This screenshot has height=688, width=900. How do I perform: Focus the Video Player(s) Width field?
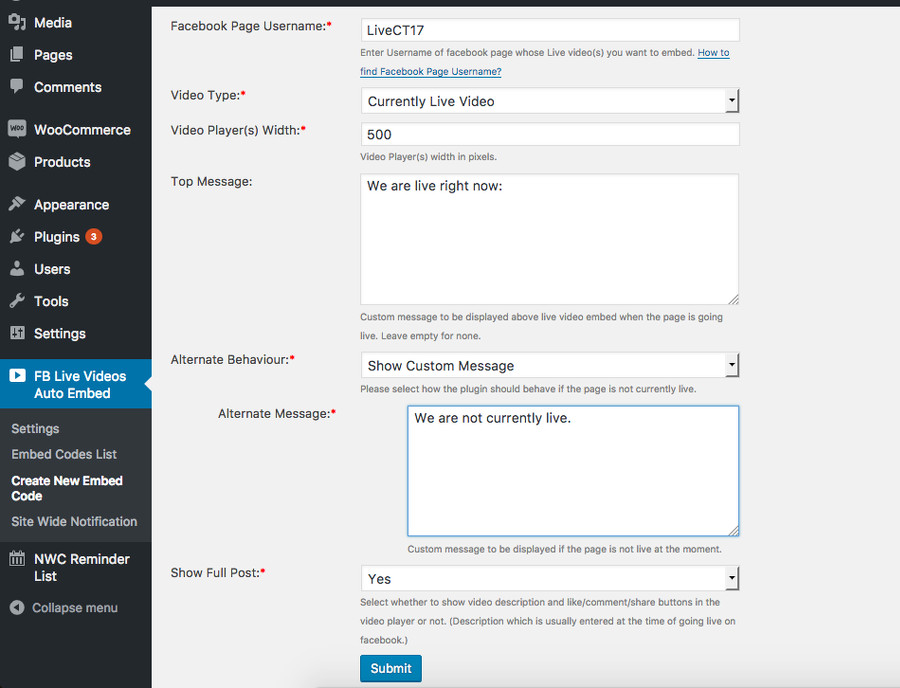pos(549,134)
